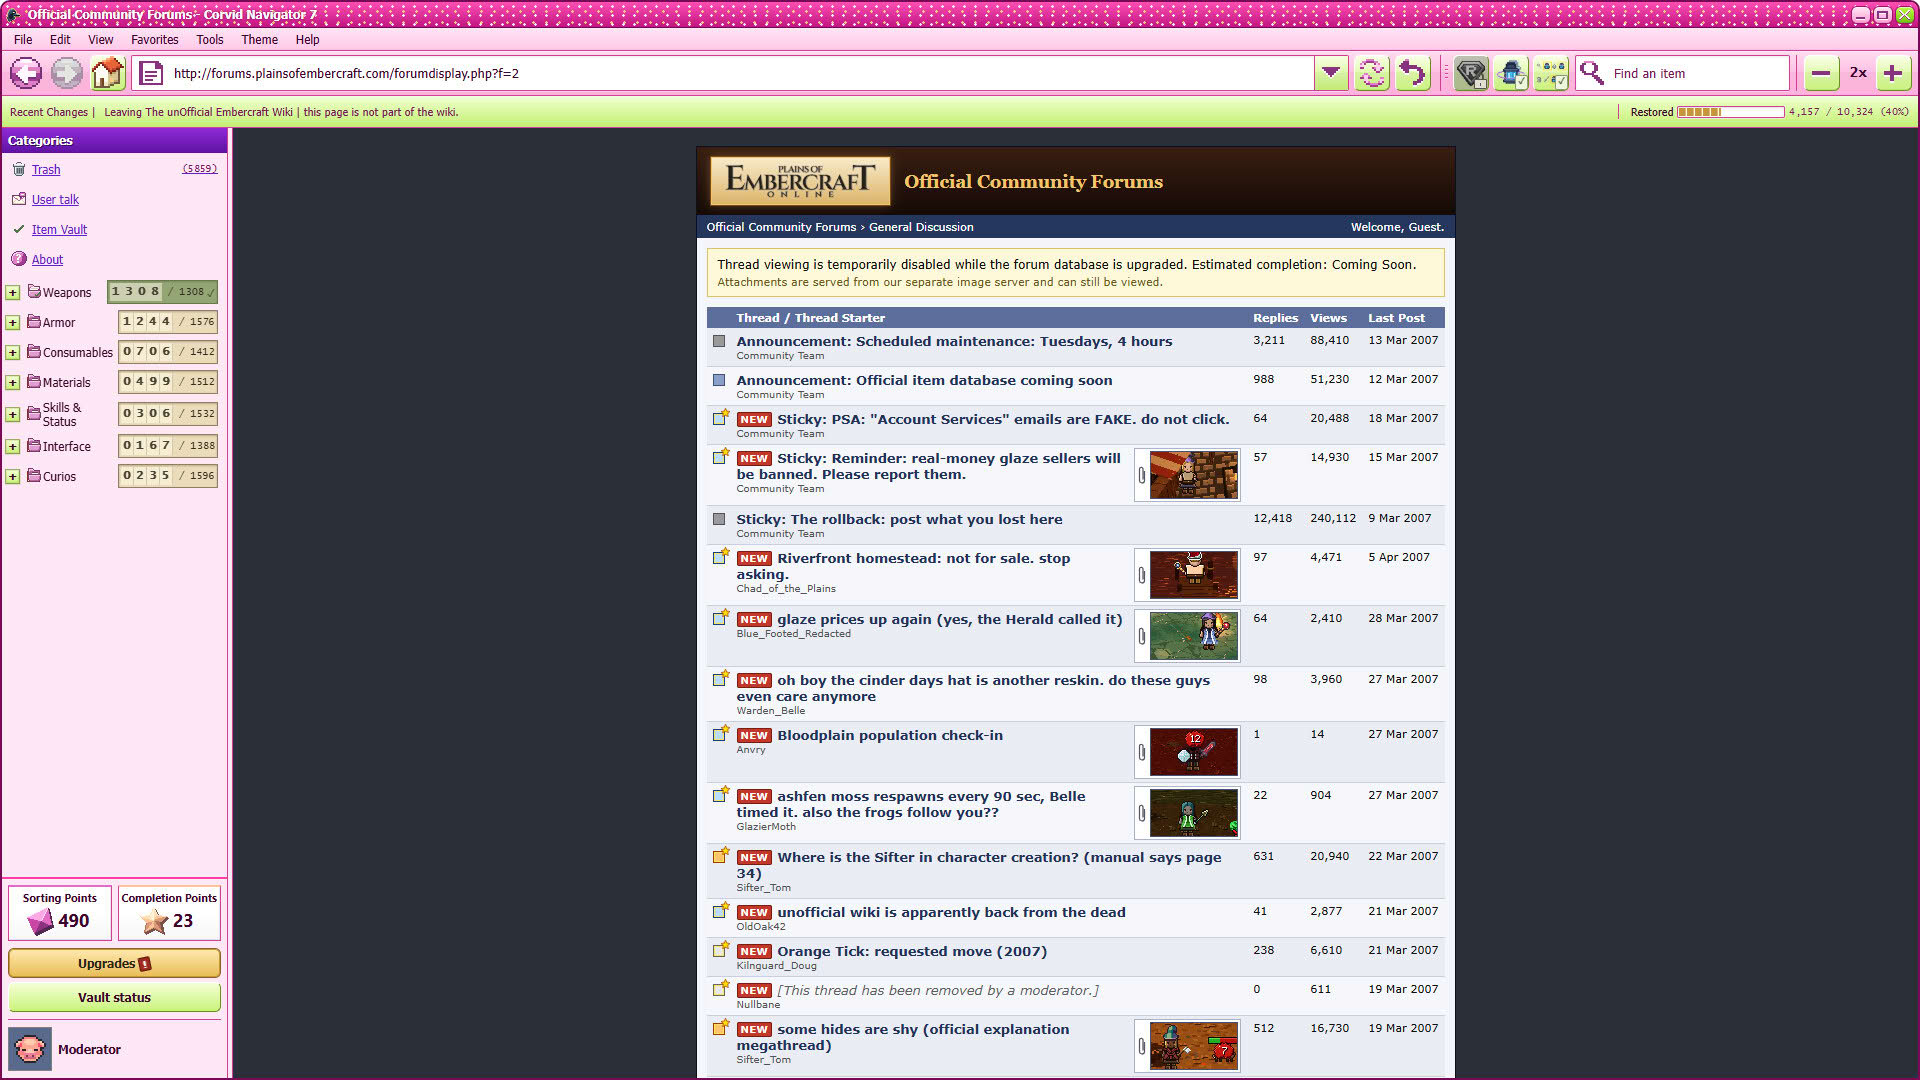Click the Sorting Points gem icon
The width and height of the screenshot is (1920, 1080).
click(x=40, y=921)
